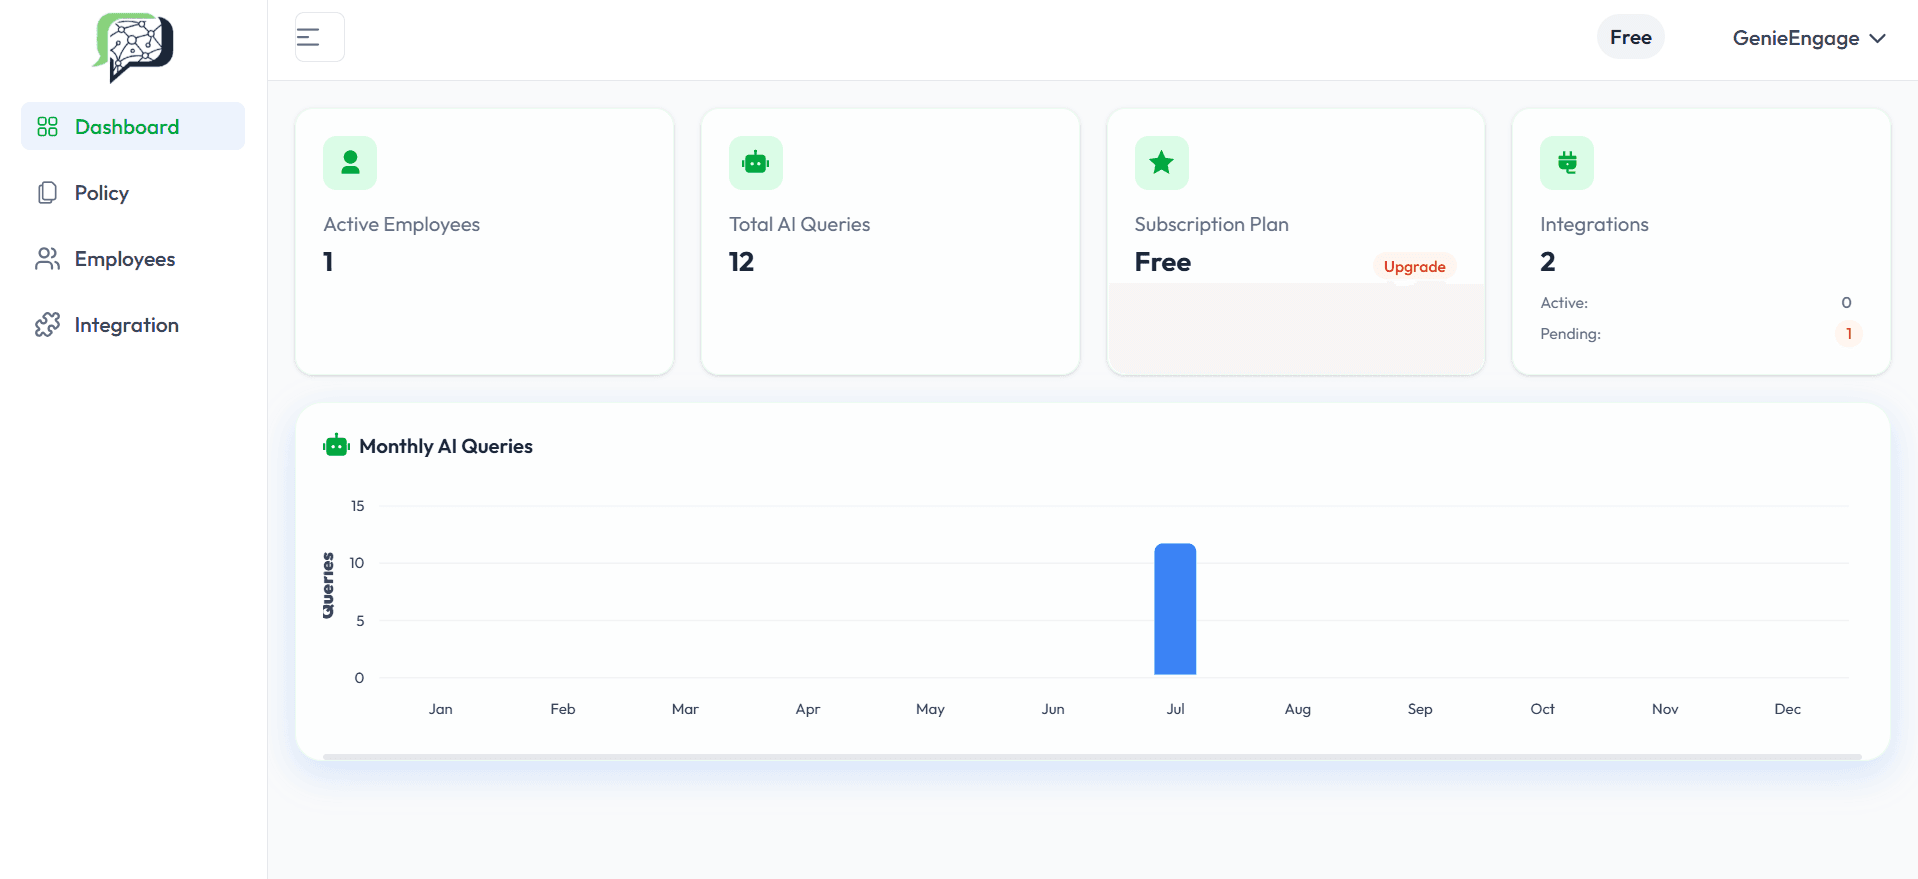Screen dimensions: 1918x879
Task: Expand the chevron beside GenieEngage
Action: tap(1877, 38)
